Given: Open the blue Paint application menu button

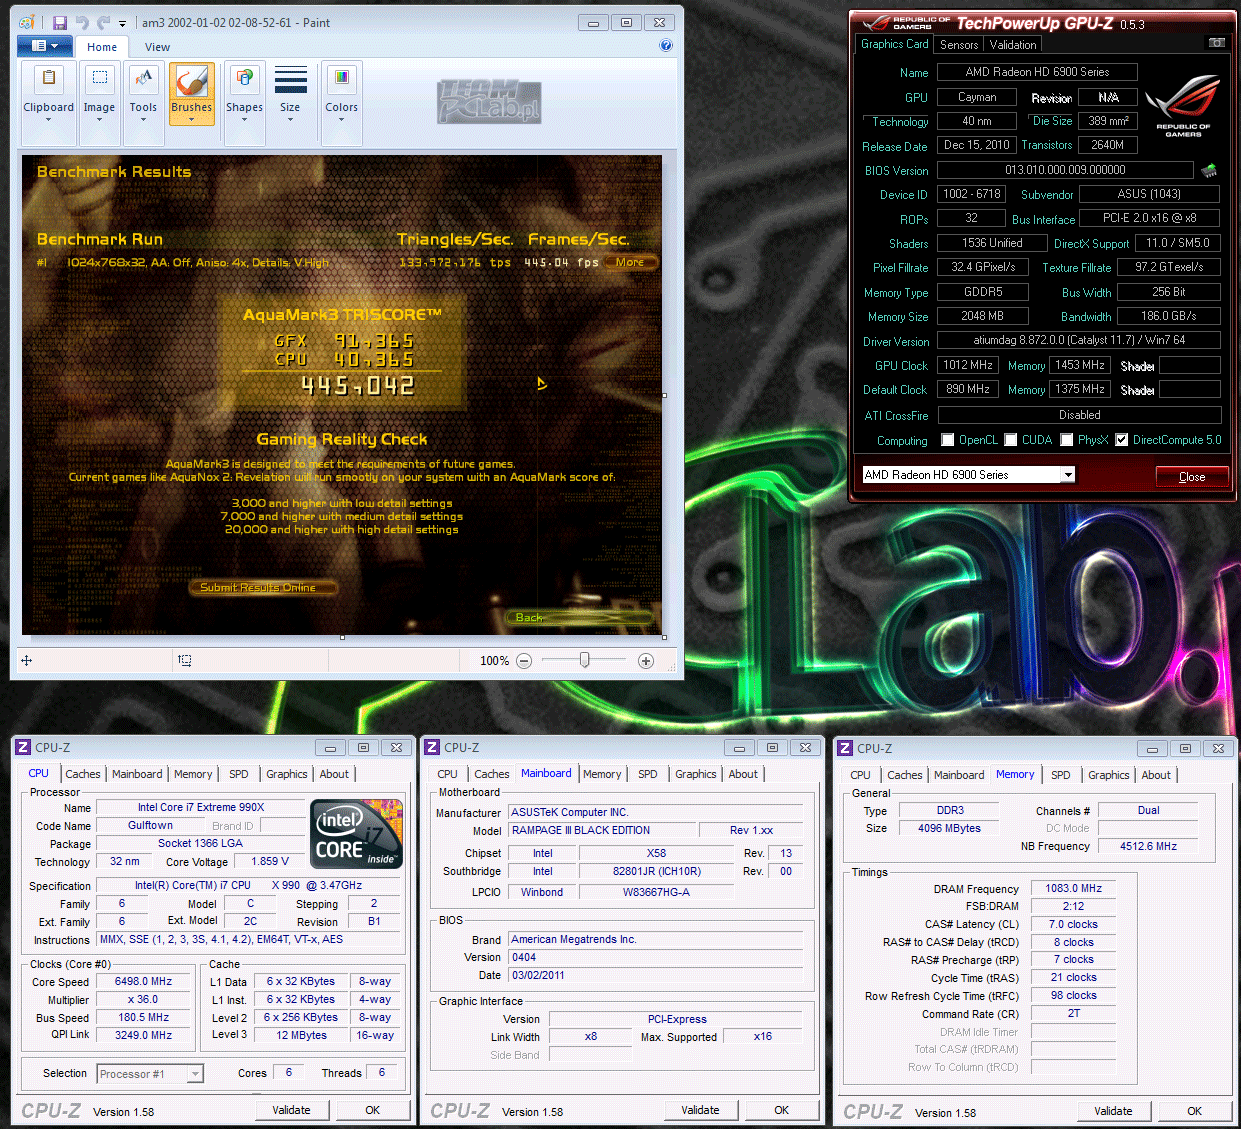Looking at the screenshot, I should pos(45,46).
